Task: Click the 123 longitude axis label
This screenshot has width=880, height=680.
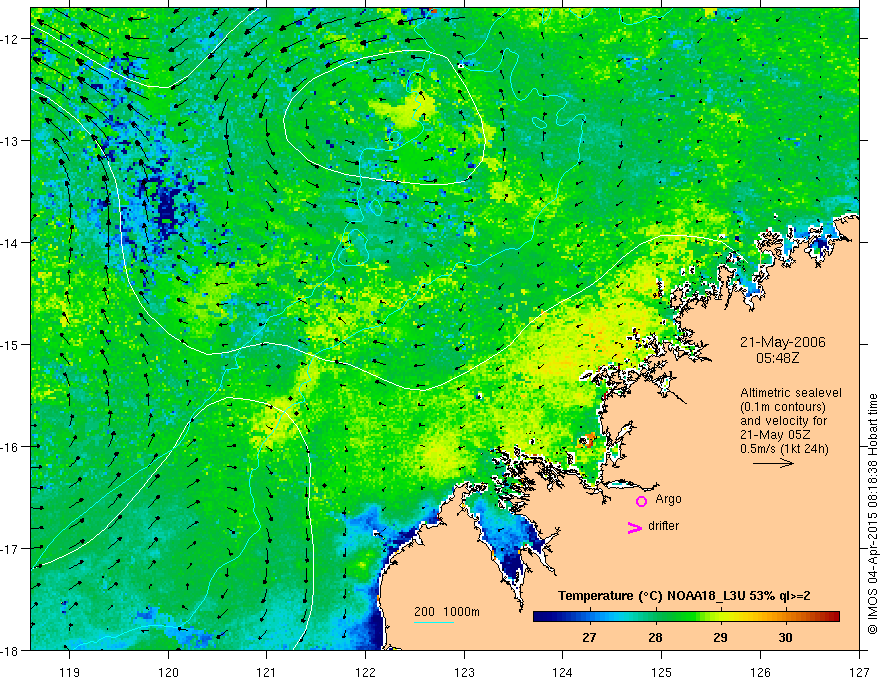Action: [464, 672]
